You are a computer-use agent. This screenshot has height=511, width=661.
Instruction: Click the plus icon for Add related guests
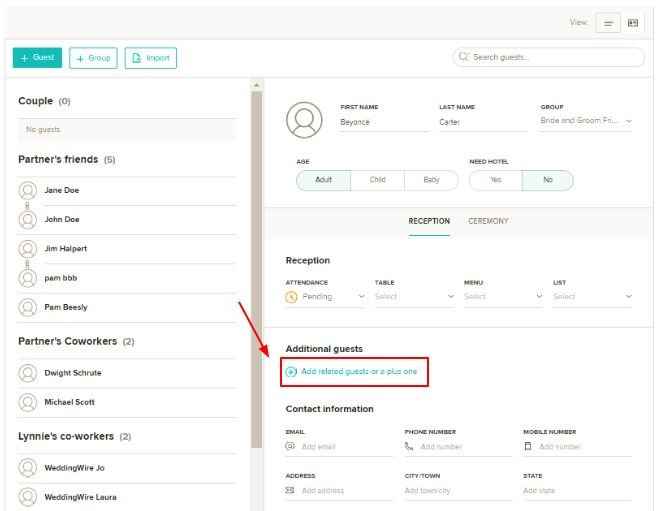tap(291, 371)
